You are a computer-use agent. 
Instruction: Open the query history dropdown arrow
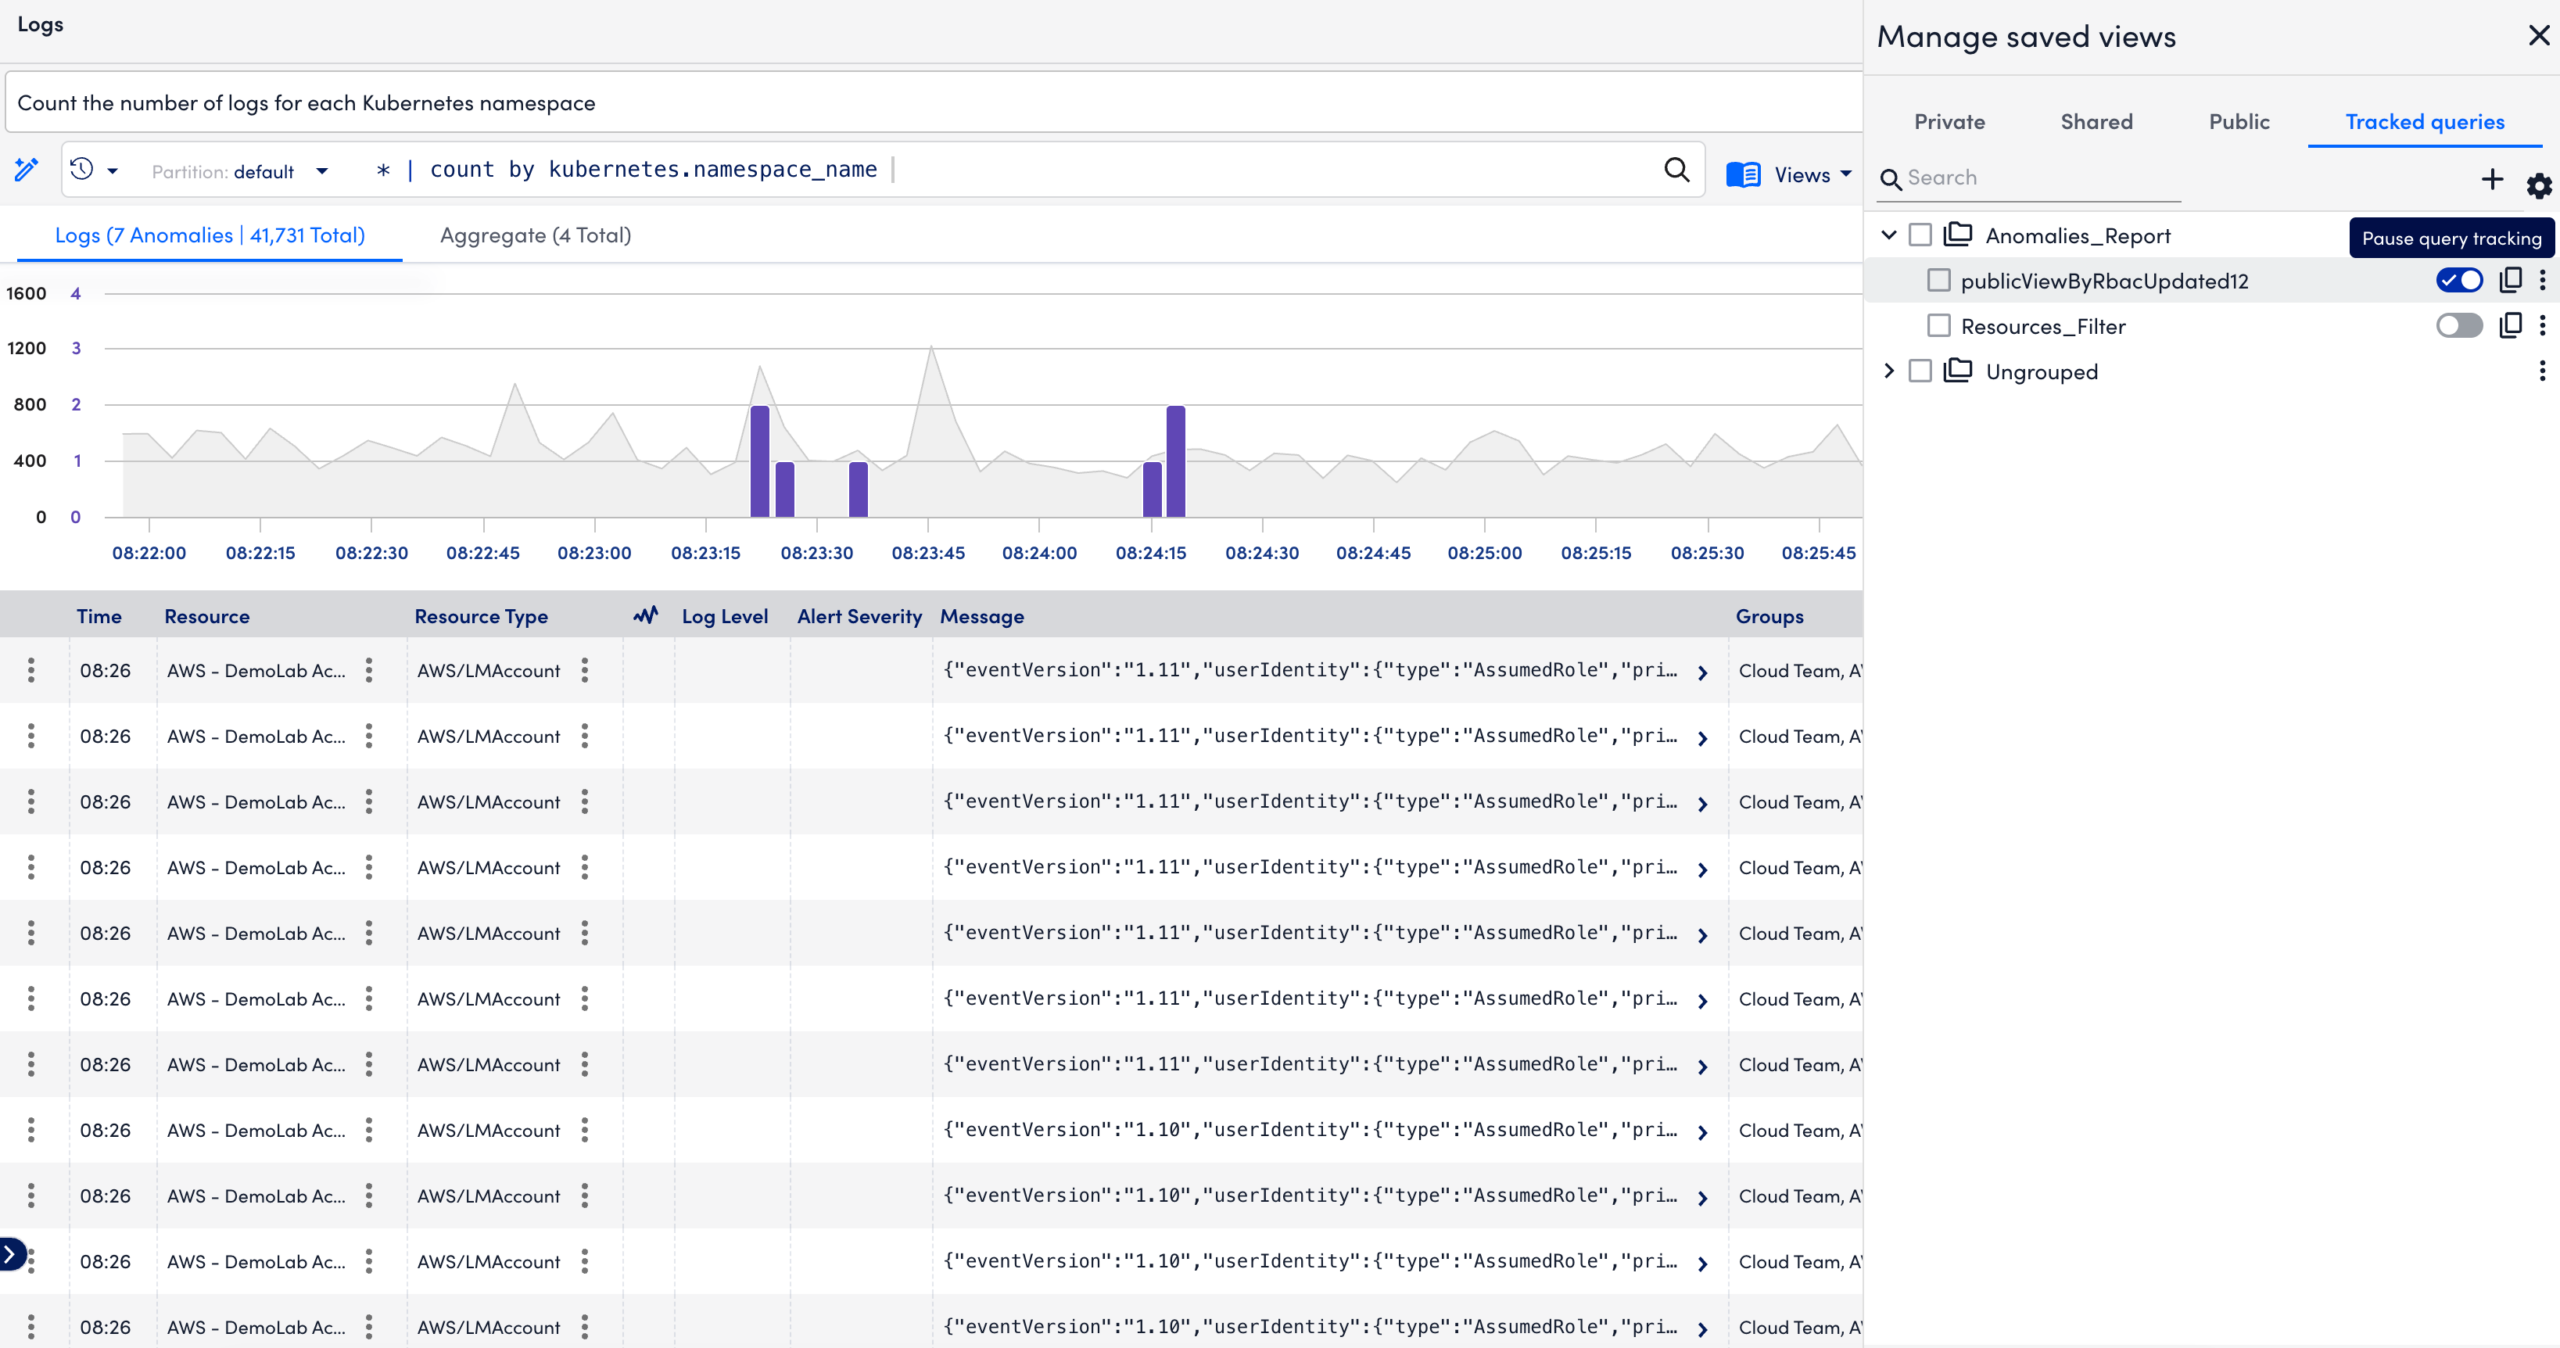tap(113, 171)
